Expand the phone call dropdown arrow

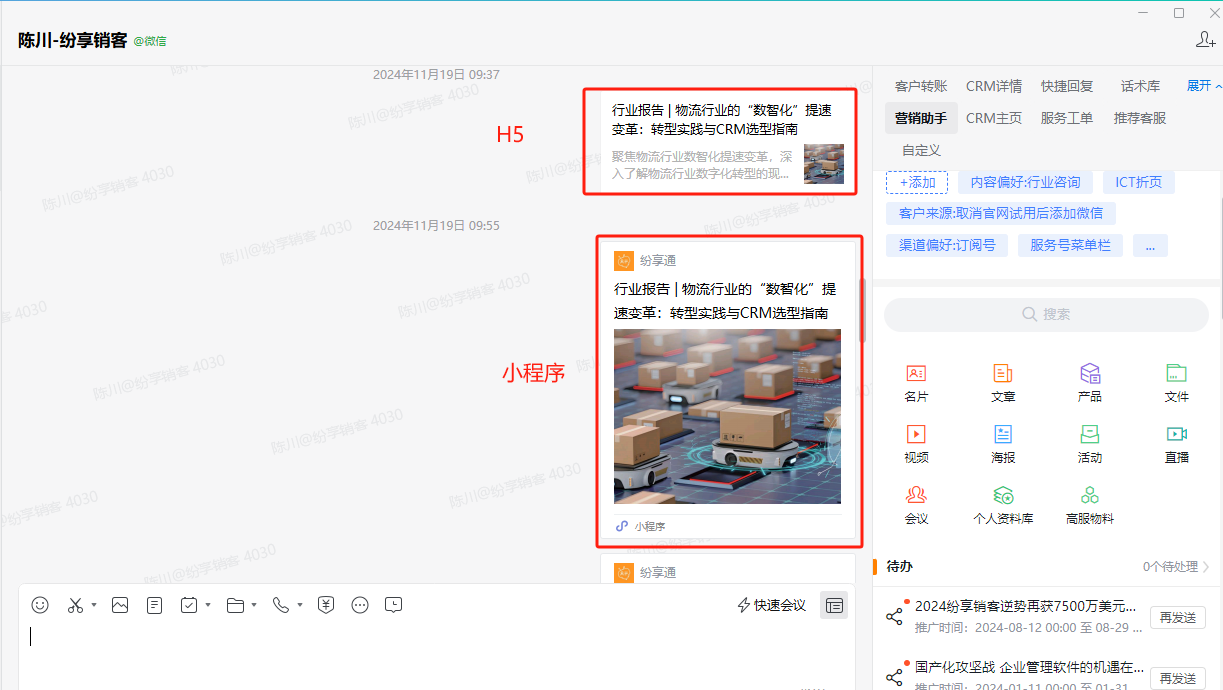click(x=299, y=605)
